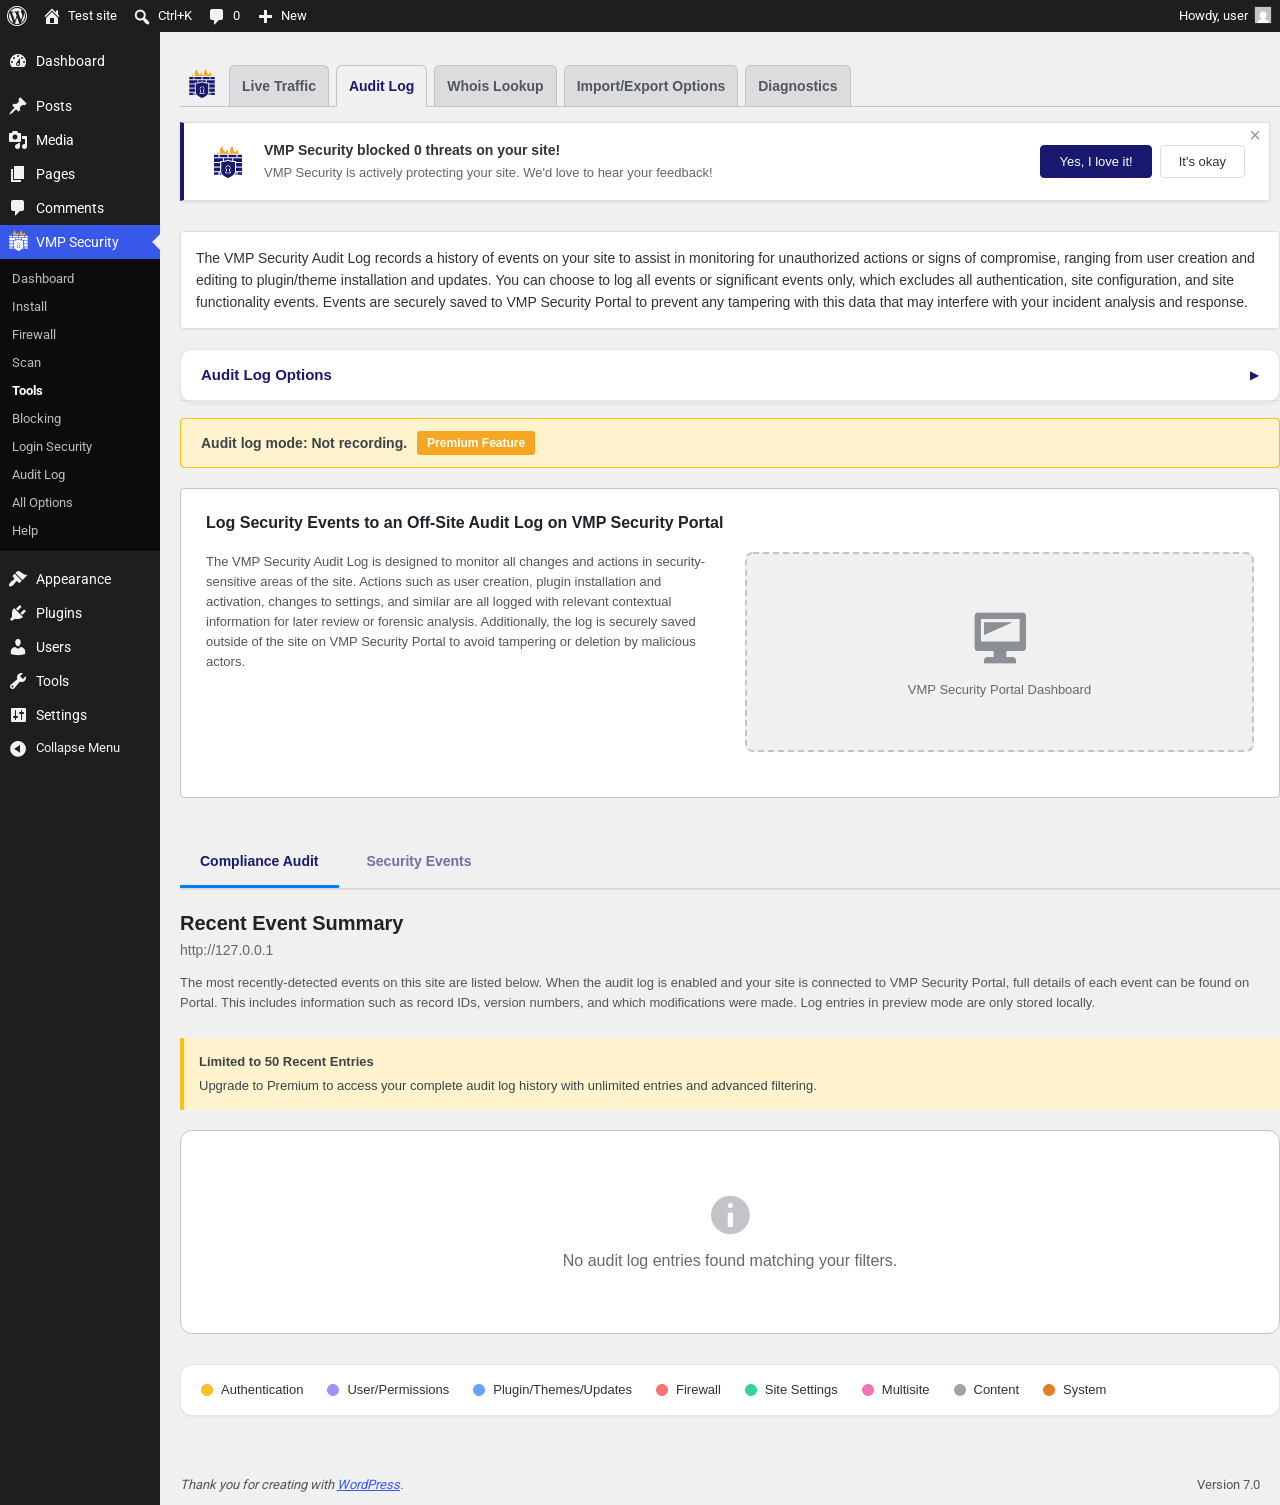
Task: Click the VMP Security shield icon in sidebar
Action: pos(18,242)
